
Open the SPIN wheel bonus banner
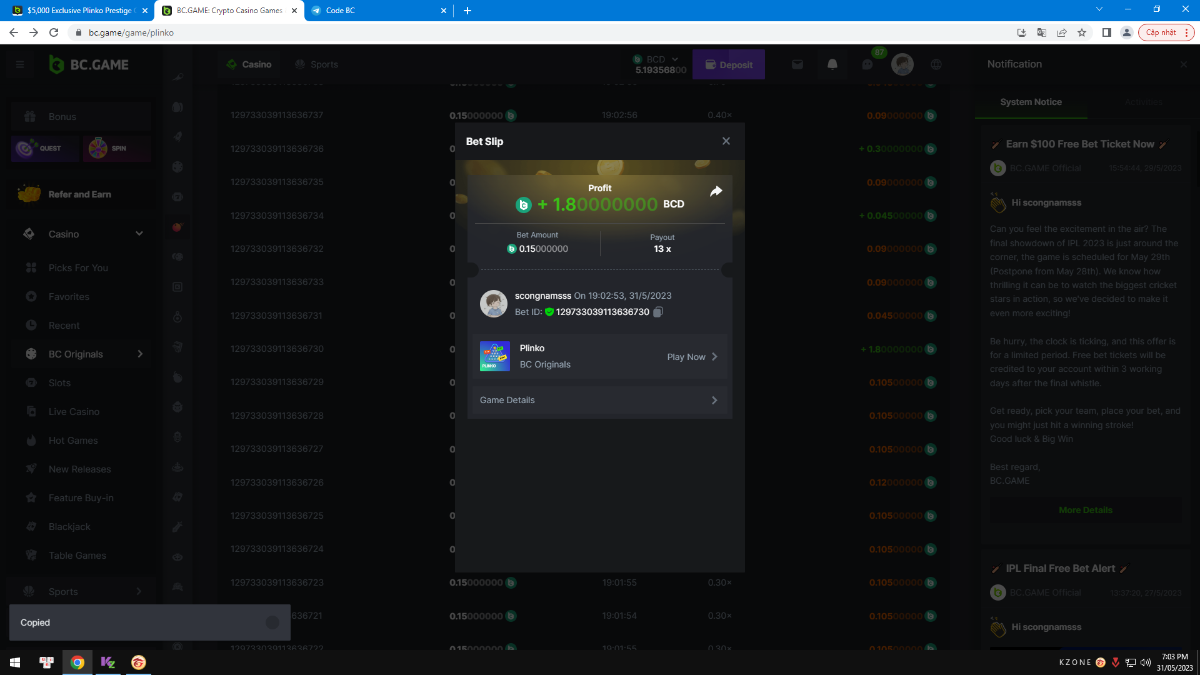[x=117, y=149]
